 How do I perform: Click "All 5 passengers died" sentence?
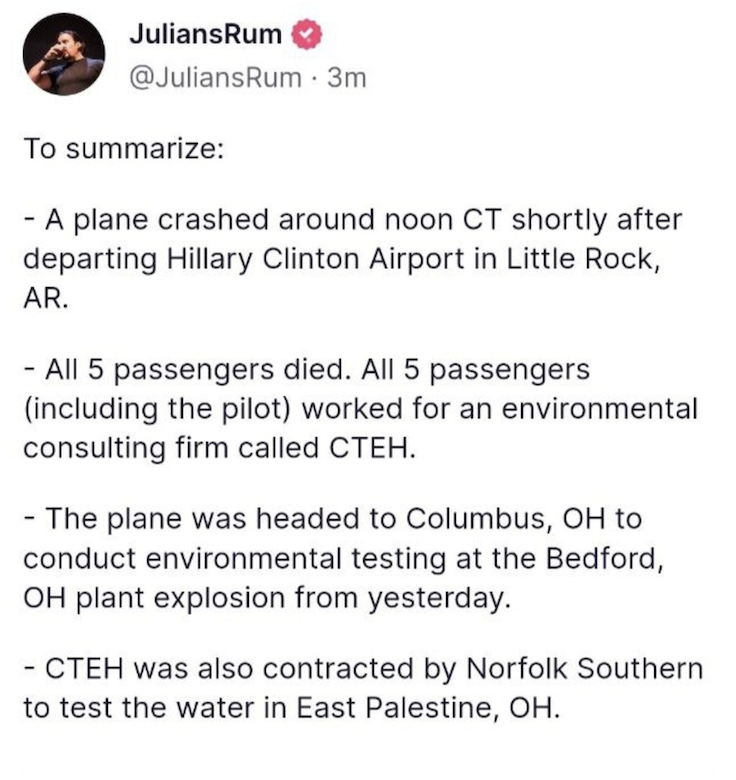click(170, 370)
